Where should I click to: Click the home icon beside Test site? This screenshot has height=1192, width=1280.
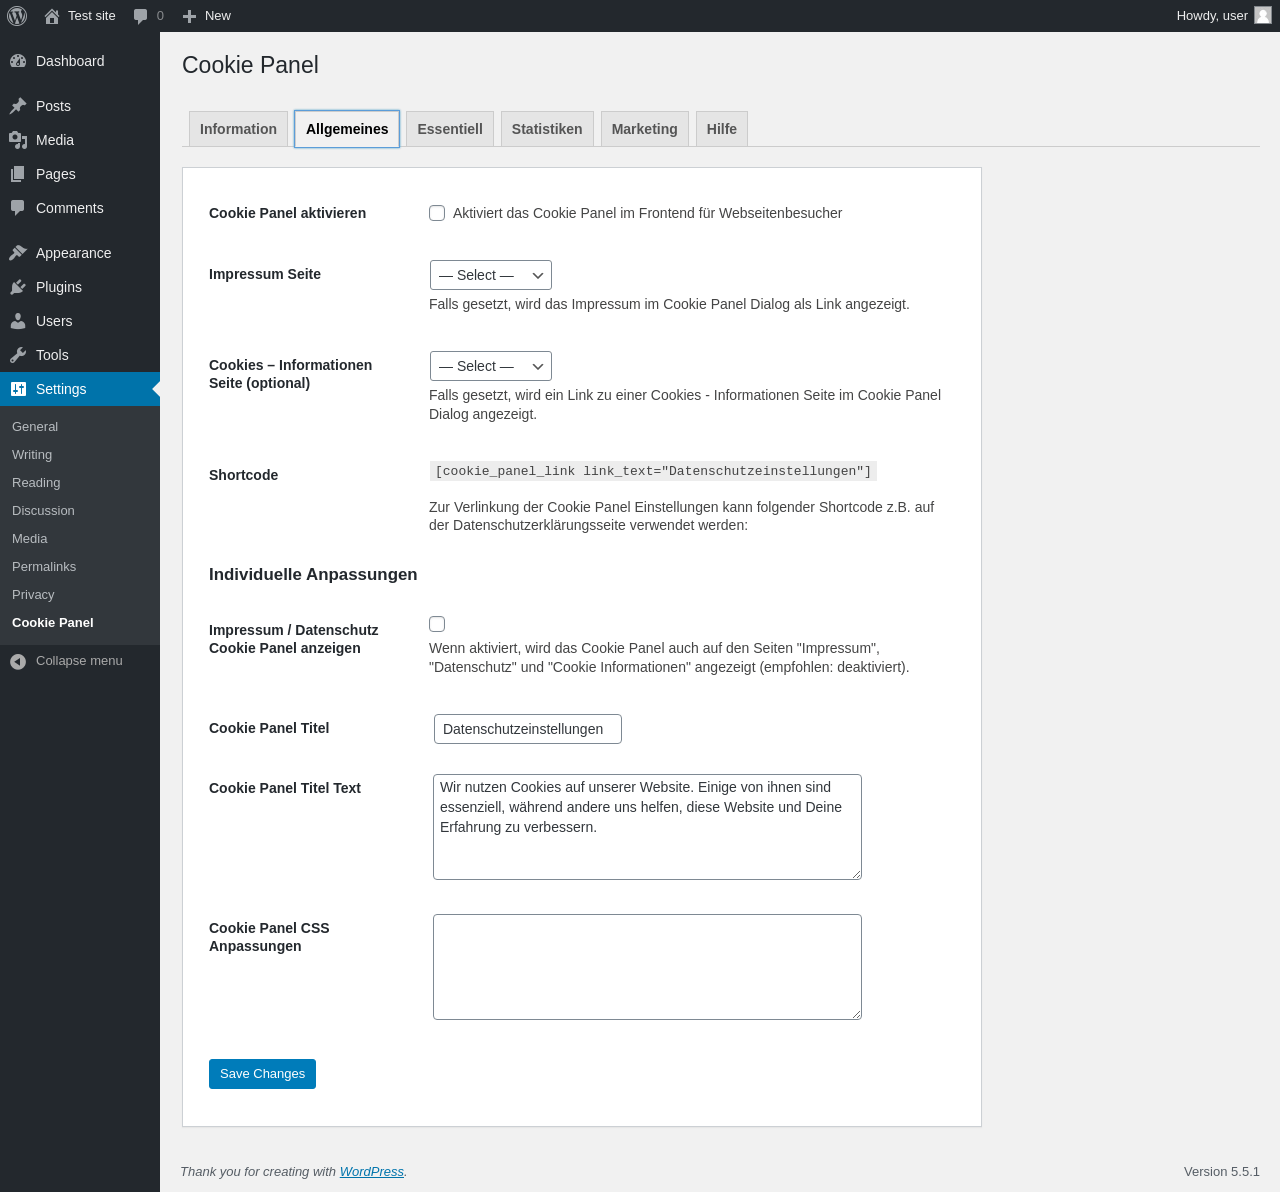[52, 16]
